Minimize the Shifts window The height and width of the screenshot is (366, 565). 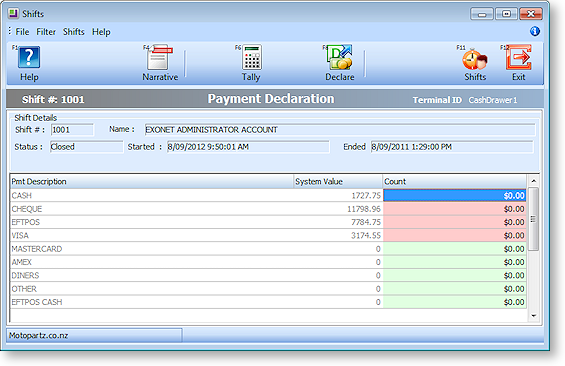coord(482,14)
